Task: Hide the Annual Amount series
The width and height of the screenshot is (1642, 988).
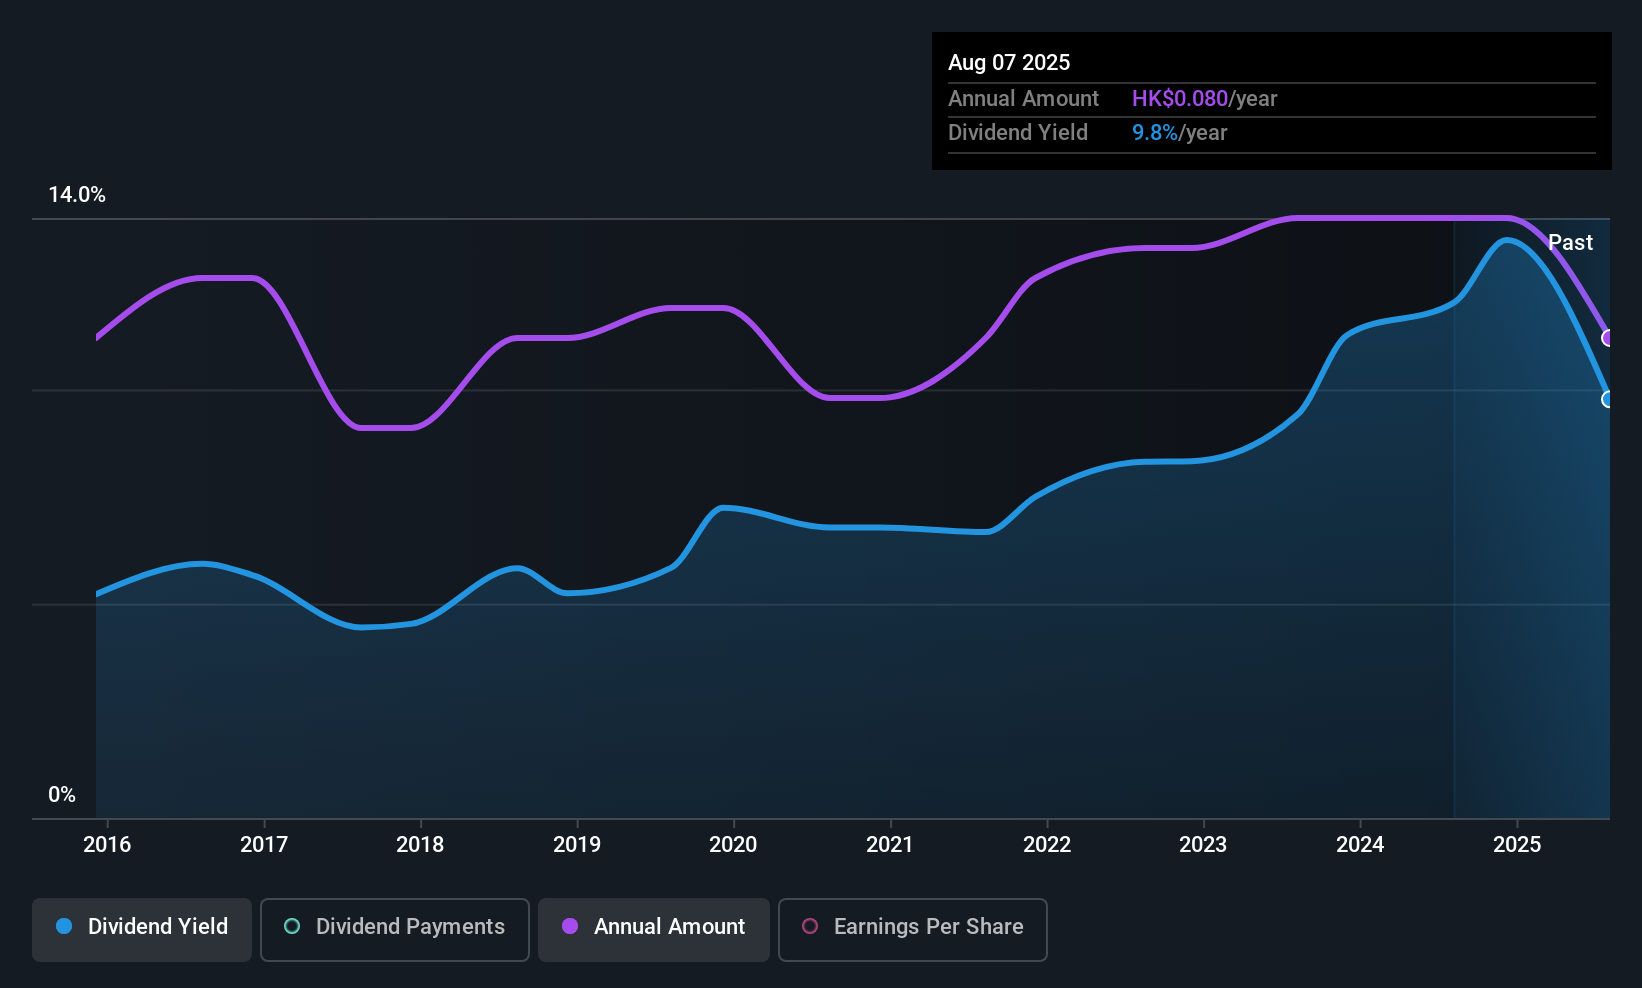Action: pos(654,927)
